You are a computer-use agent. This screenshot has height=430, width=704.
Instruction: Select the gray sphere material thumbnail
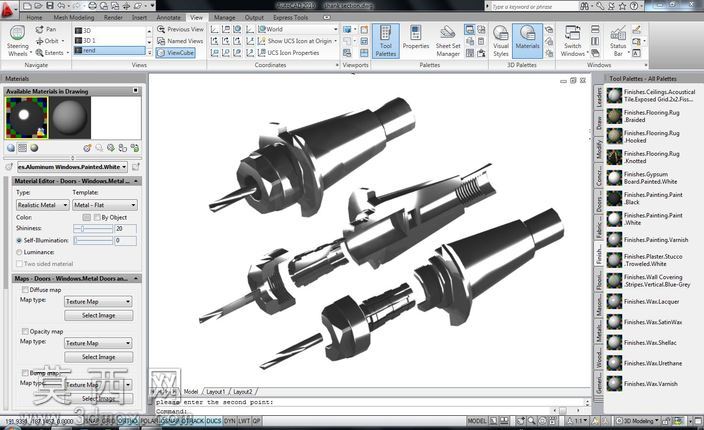(70, 118)
